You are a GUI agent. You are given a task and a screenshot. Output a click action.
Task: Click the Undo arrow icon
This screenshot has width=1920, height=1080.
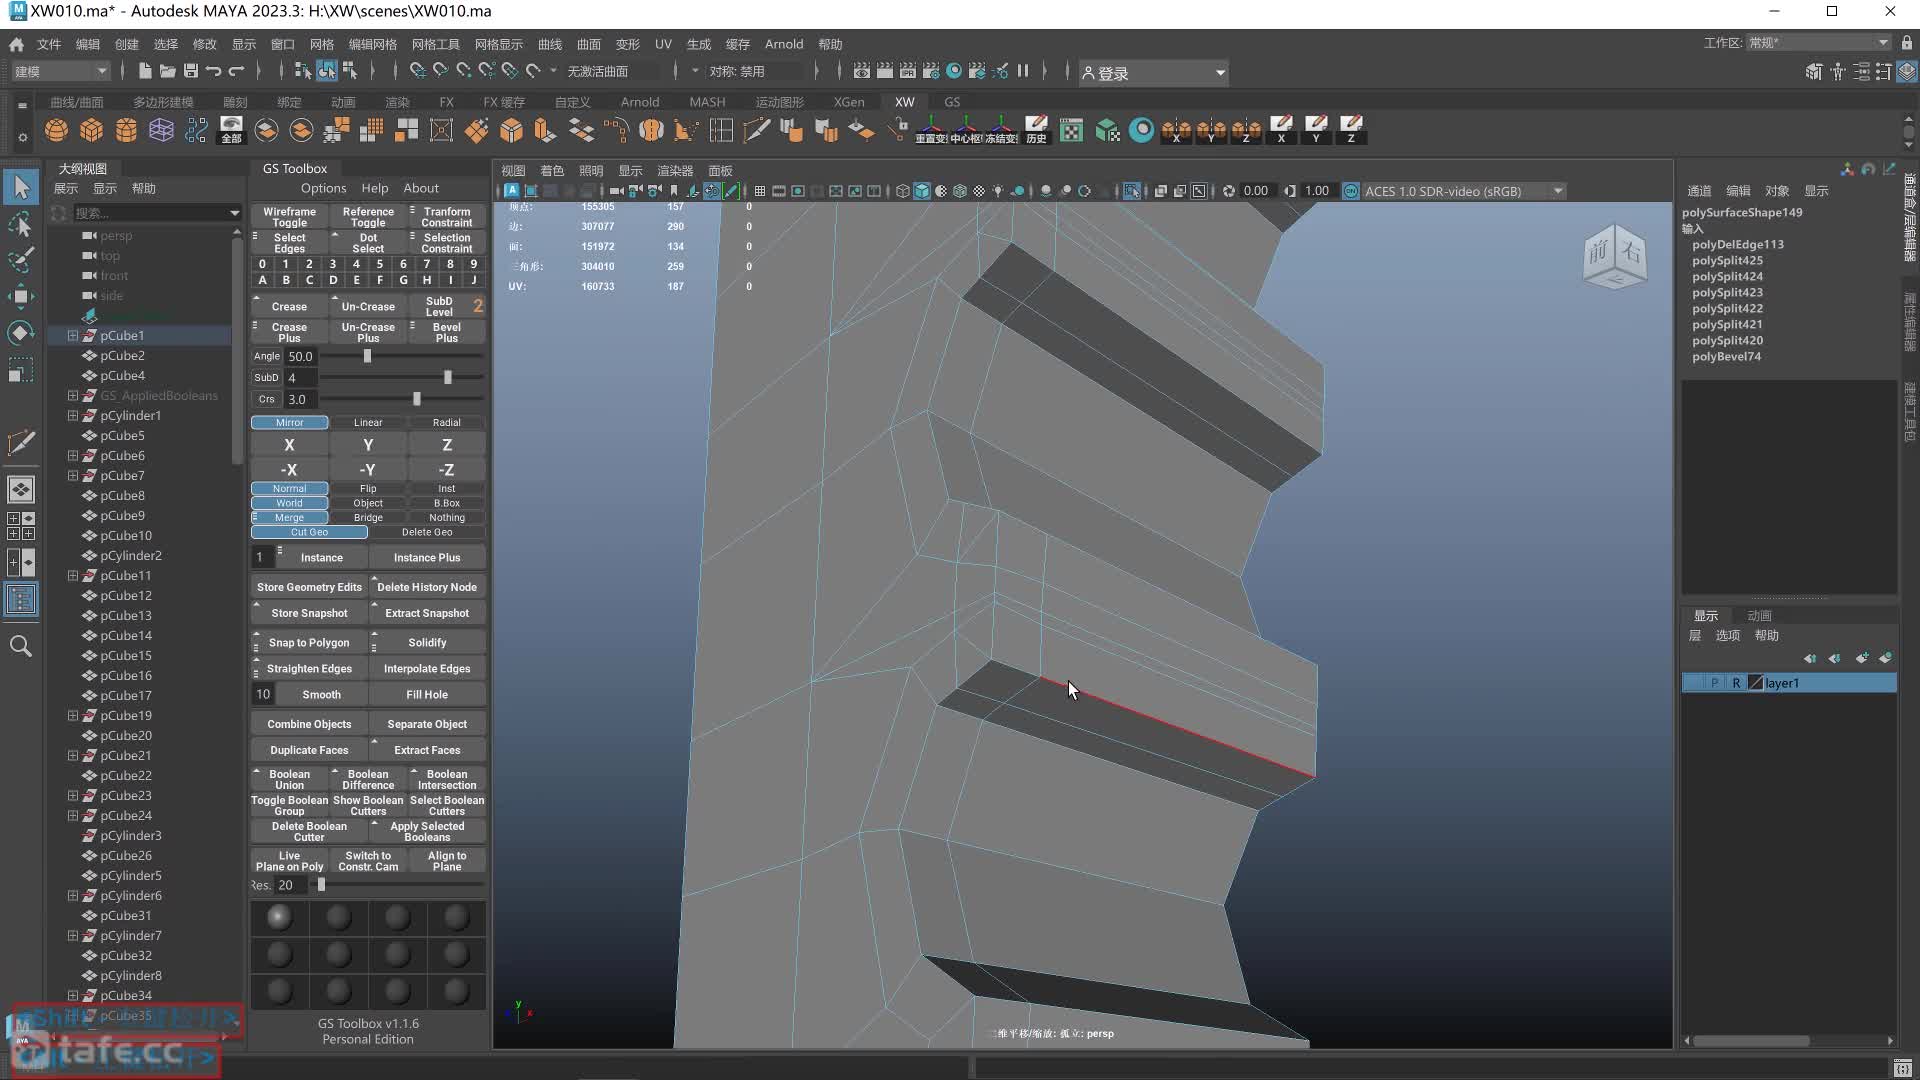[213, 71]
